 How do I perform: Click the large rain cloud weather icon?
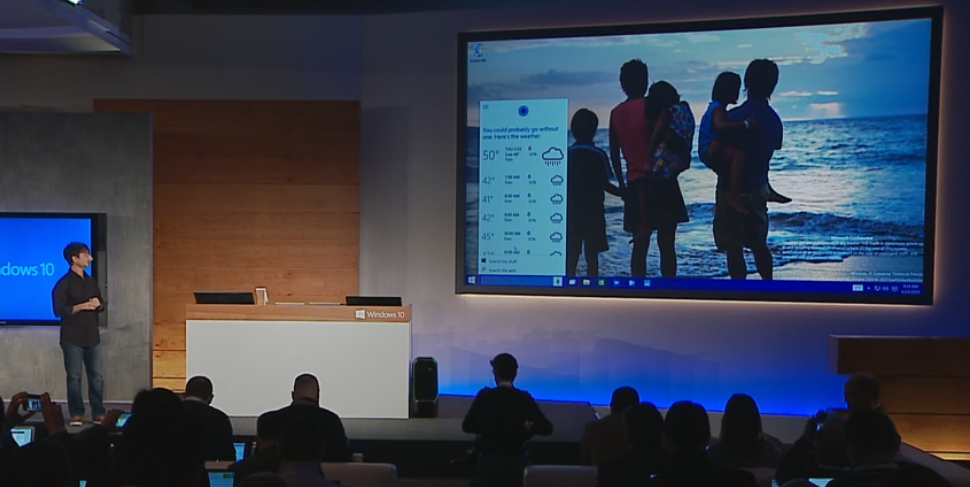pos(552,155)
